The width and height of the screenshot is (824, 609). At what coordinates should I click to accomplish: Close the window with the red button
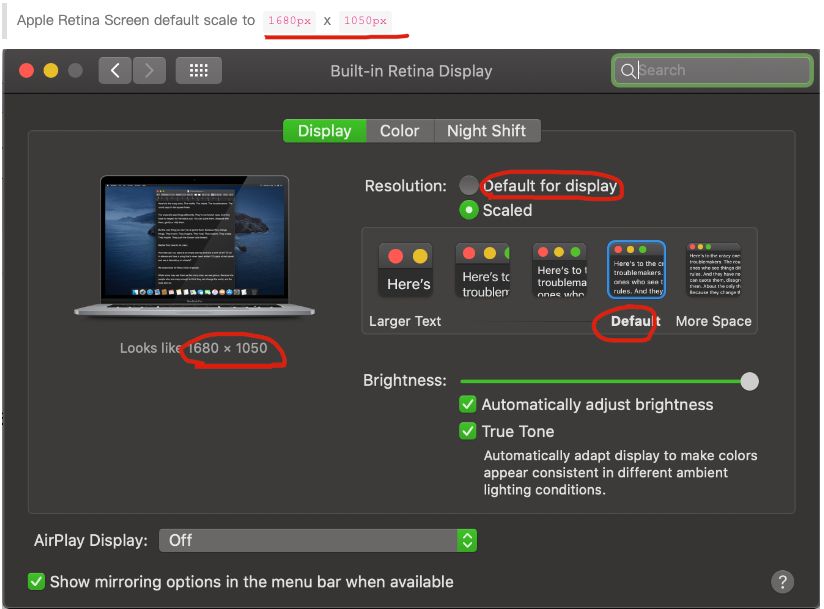pyautogui.click(x=26, y=70)
